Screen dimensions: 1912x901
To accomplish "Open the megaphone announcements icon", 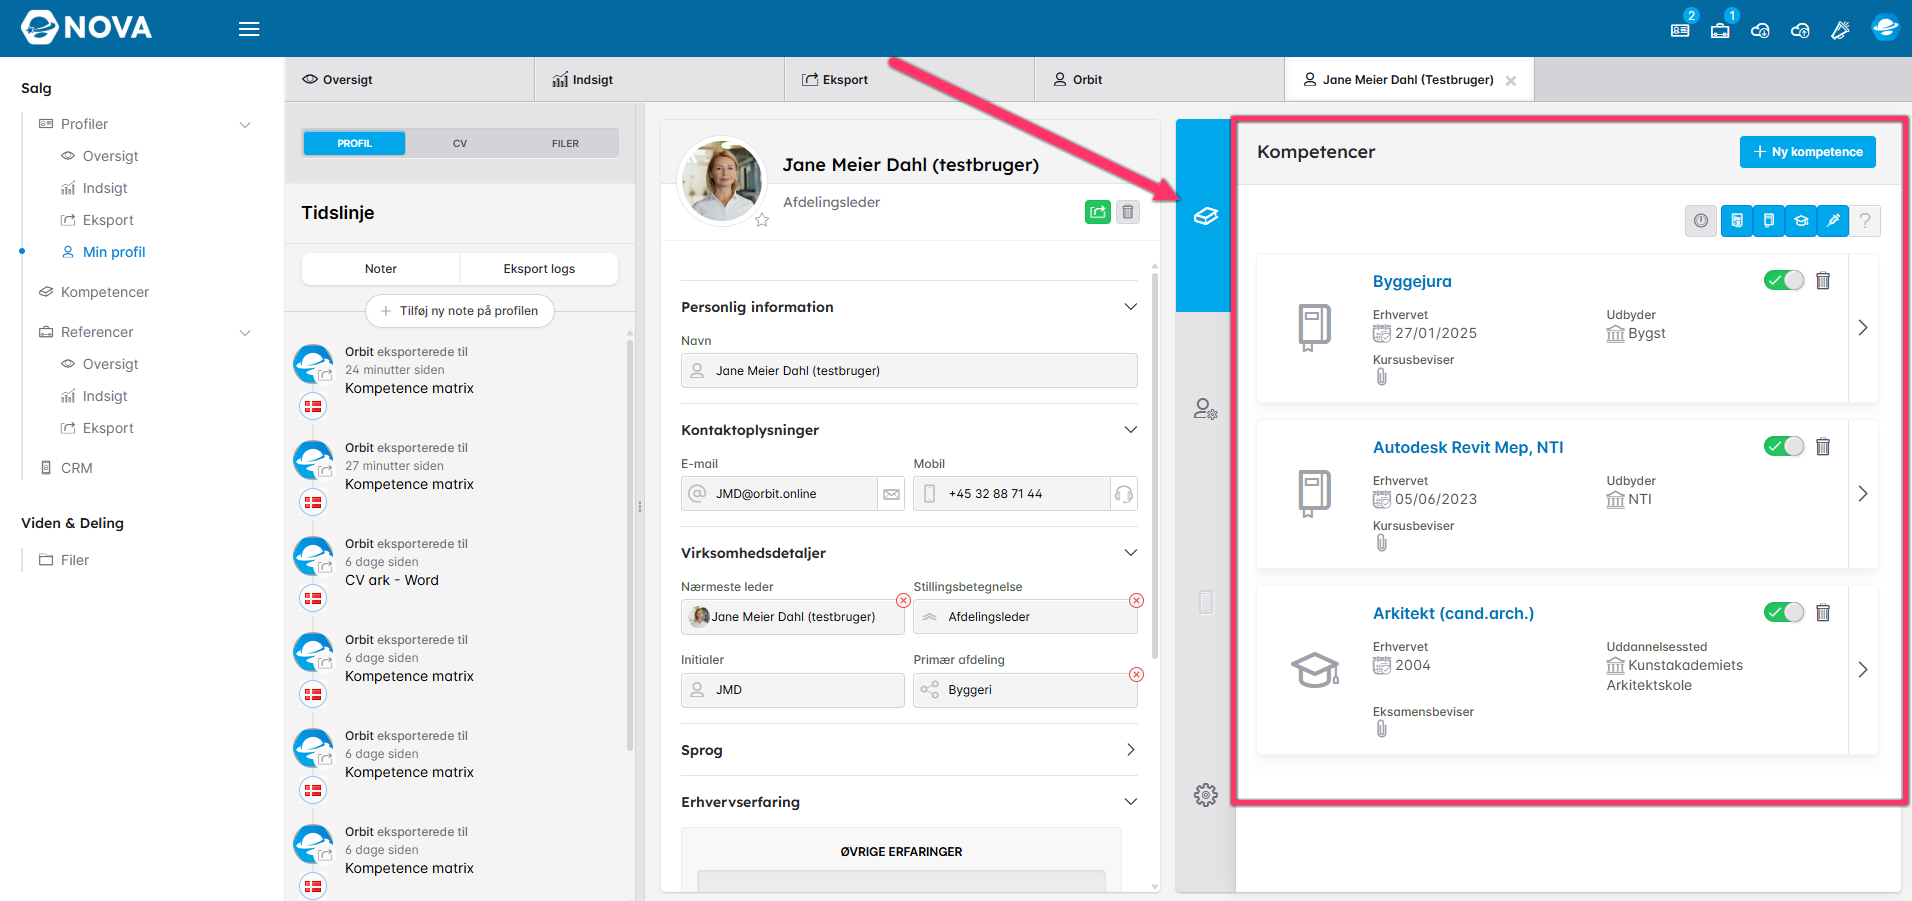I will 1840,30.
